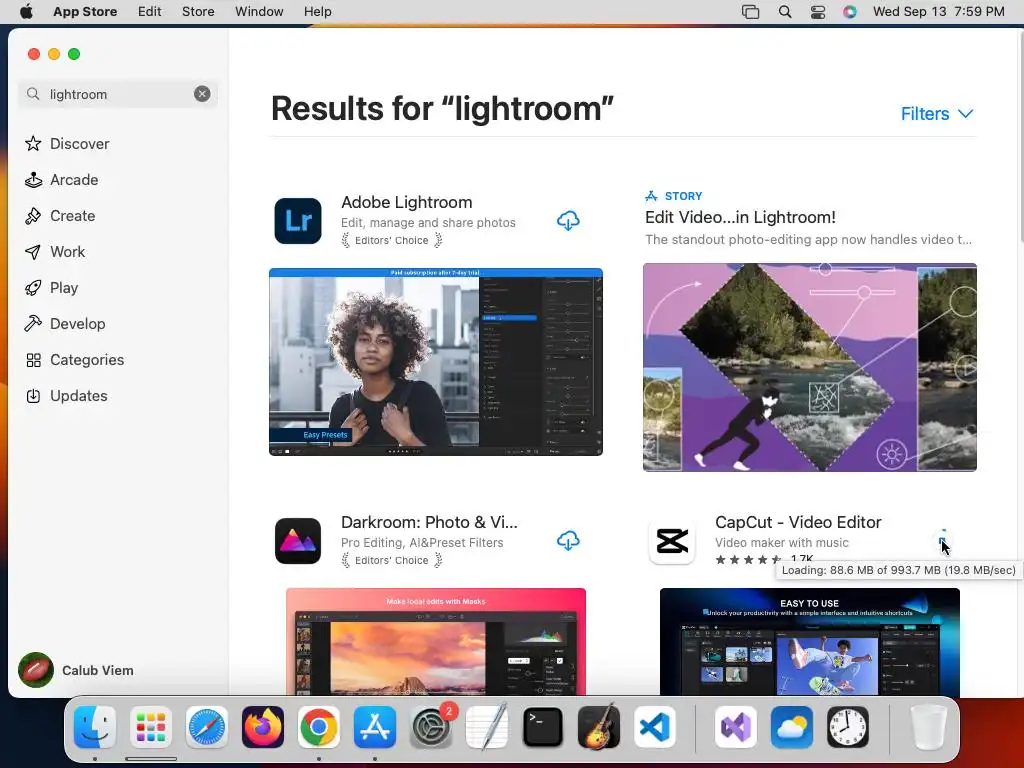
Task: Open the Store menu
Action: [x=198, y=12]
